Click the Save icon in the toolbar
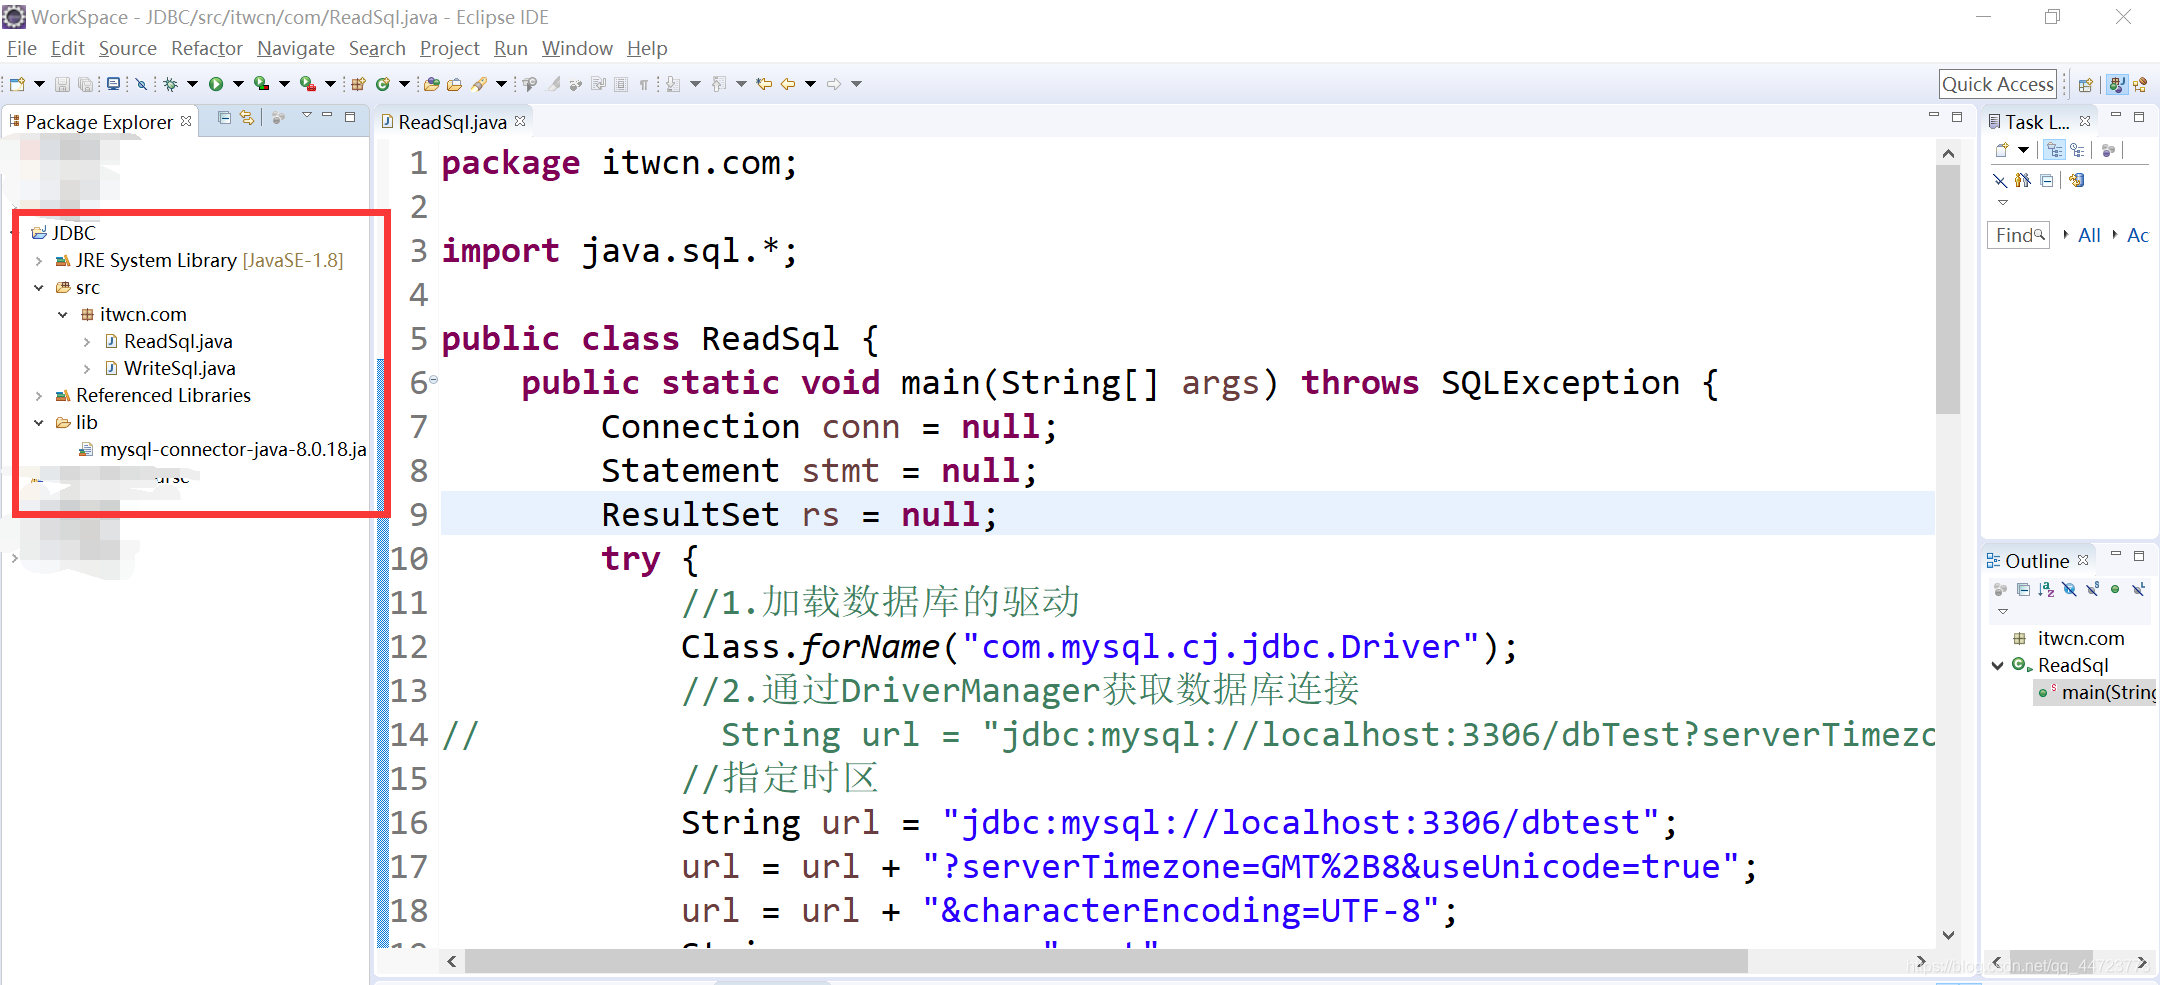The height and width of the screenshot is (985, 2160). [62, 84]
